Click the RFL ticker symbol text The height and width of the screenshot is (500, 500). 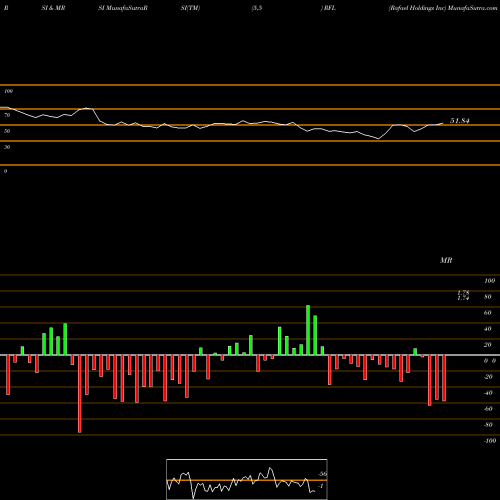(x=329, y=8)
